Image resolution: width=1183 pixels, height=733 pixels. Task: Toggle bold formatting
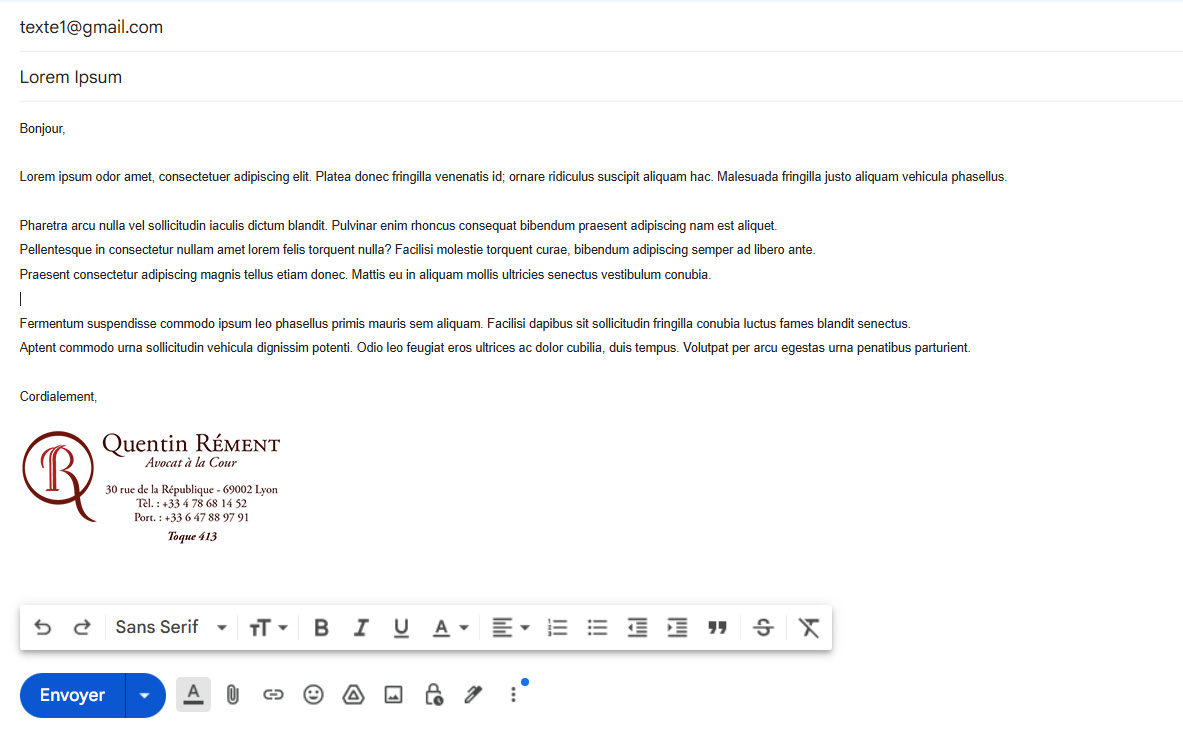click(321, 628)
